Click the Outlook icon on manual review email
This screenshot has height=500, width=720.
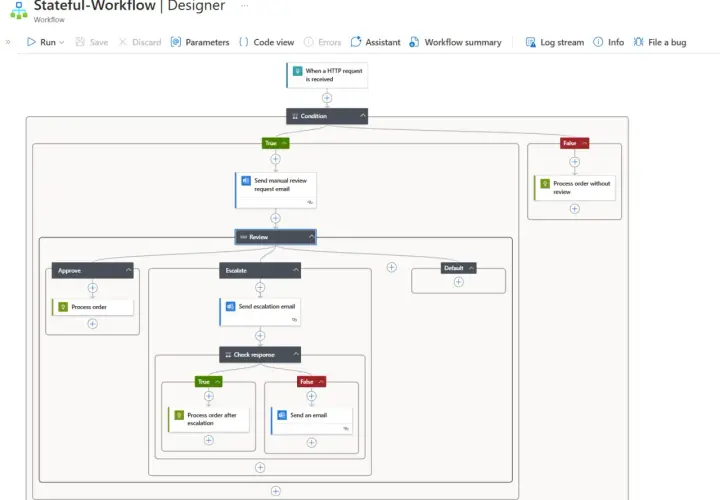pyautogui.click(x=246, y=180)
